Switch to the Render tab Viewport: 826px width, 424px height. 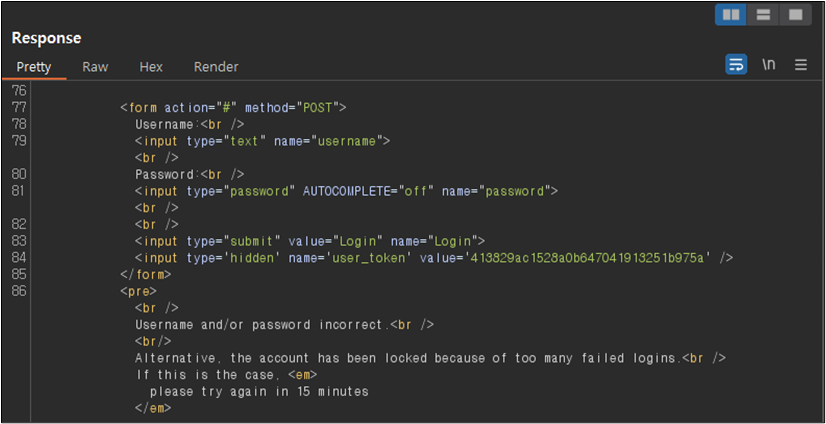(216, 67)
